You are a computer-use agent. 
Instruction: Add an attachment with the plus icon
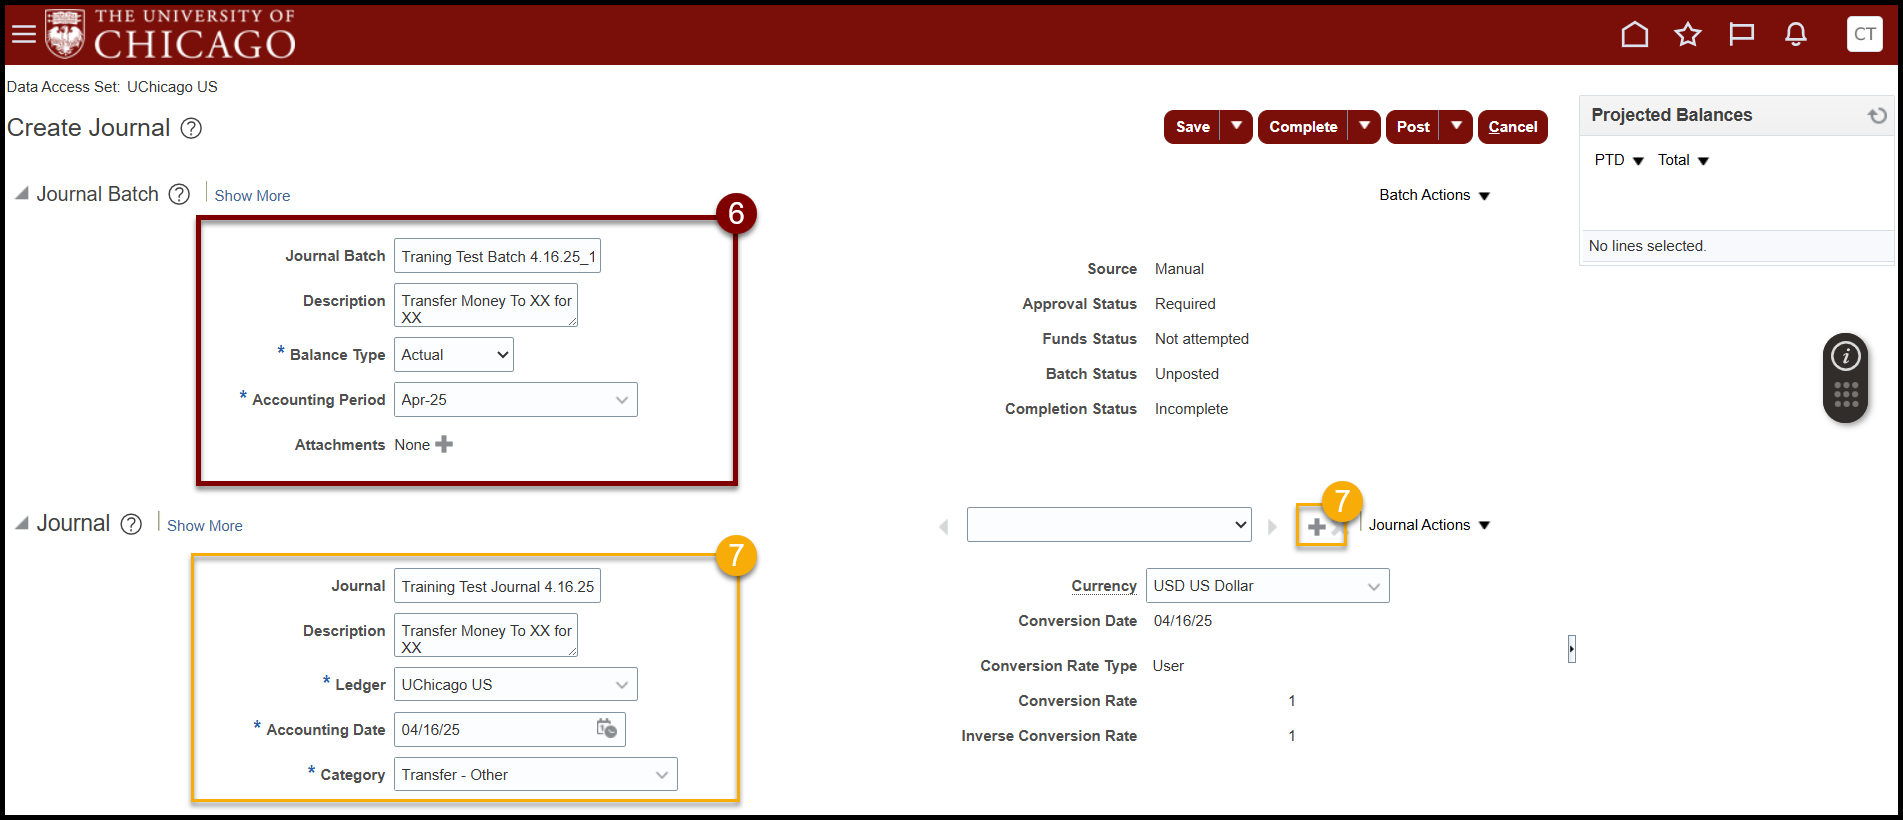444,445
